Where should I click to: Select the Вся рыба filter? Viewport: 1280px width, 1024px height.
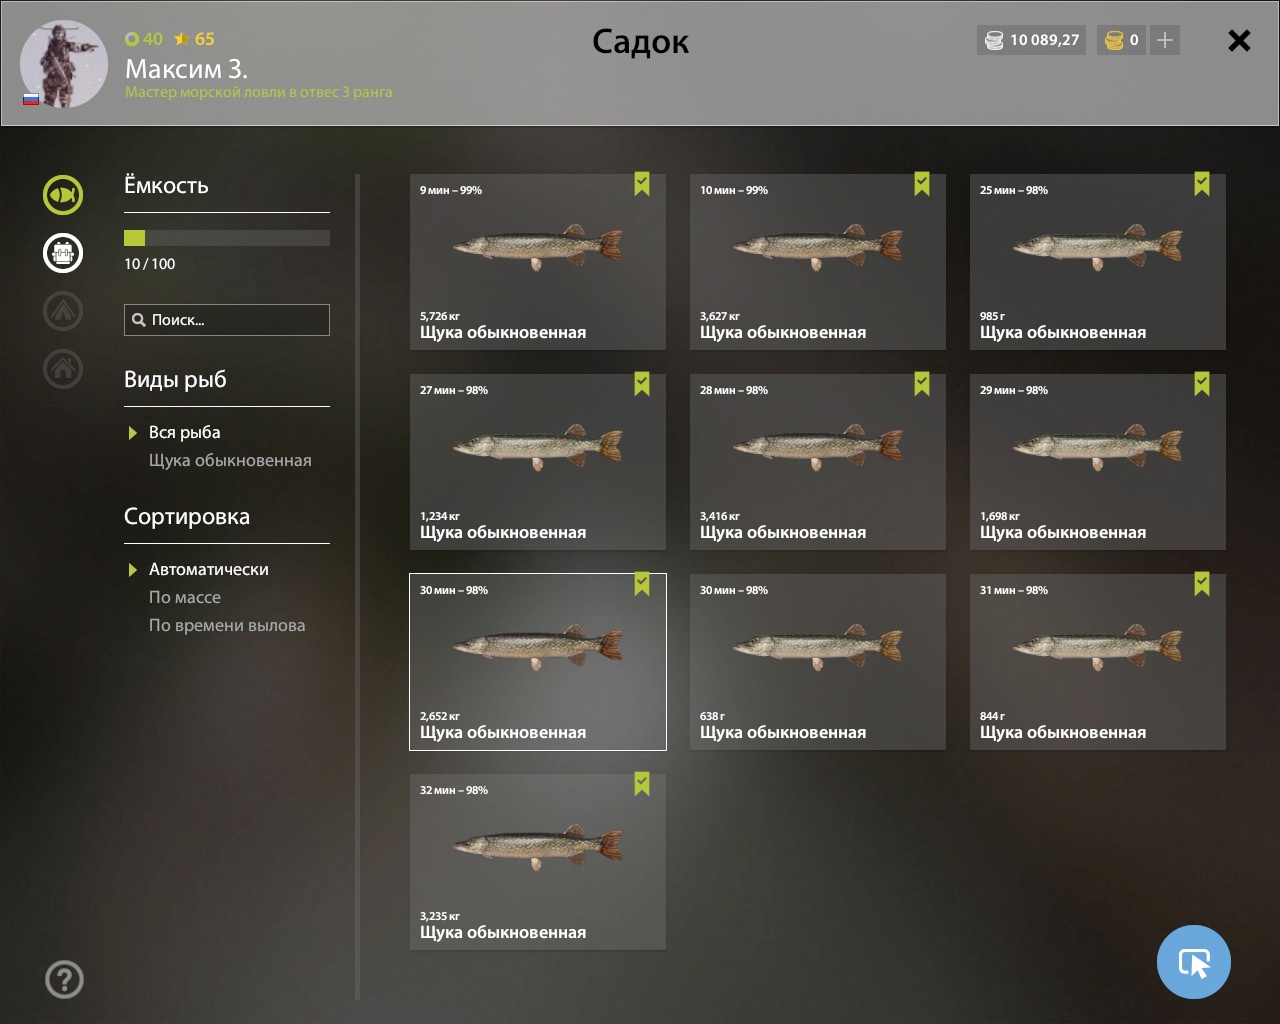[x=184, y=432]
